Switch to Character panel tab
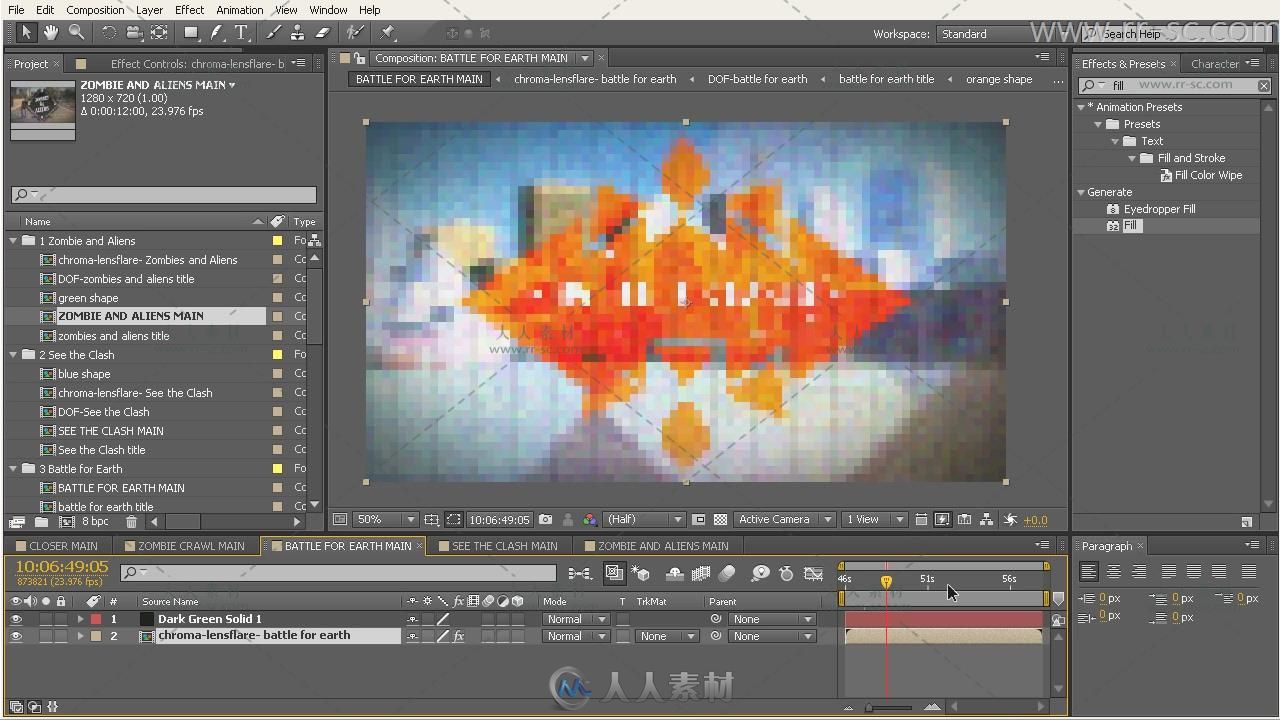This screenshot has height=720, width=1280. [x=1215, y=64]
